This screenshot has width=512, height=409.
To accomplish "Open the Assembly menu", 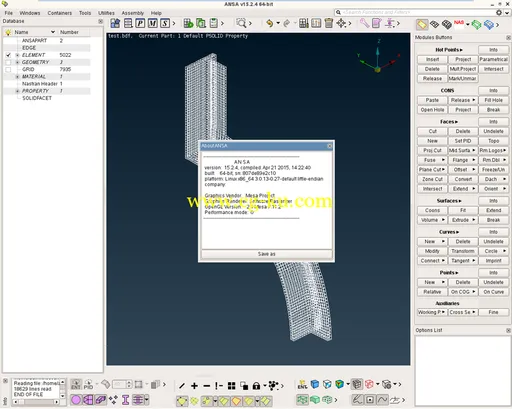I will [133, 13].
